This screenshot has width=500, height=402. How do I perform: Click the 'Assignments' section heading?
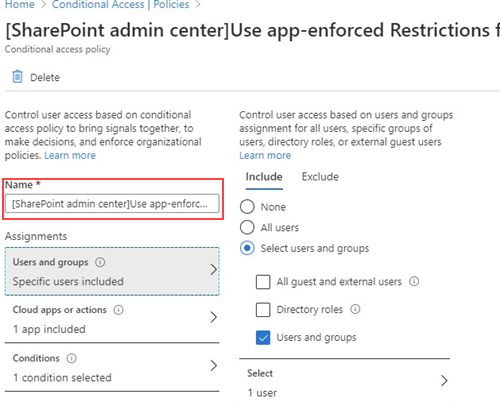pos(36,236)
